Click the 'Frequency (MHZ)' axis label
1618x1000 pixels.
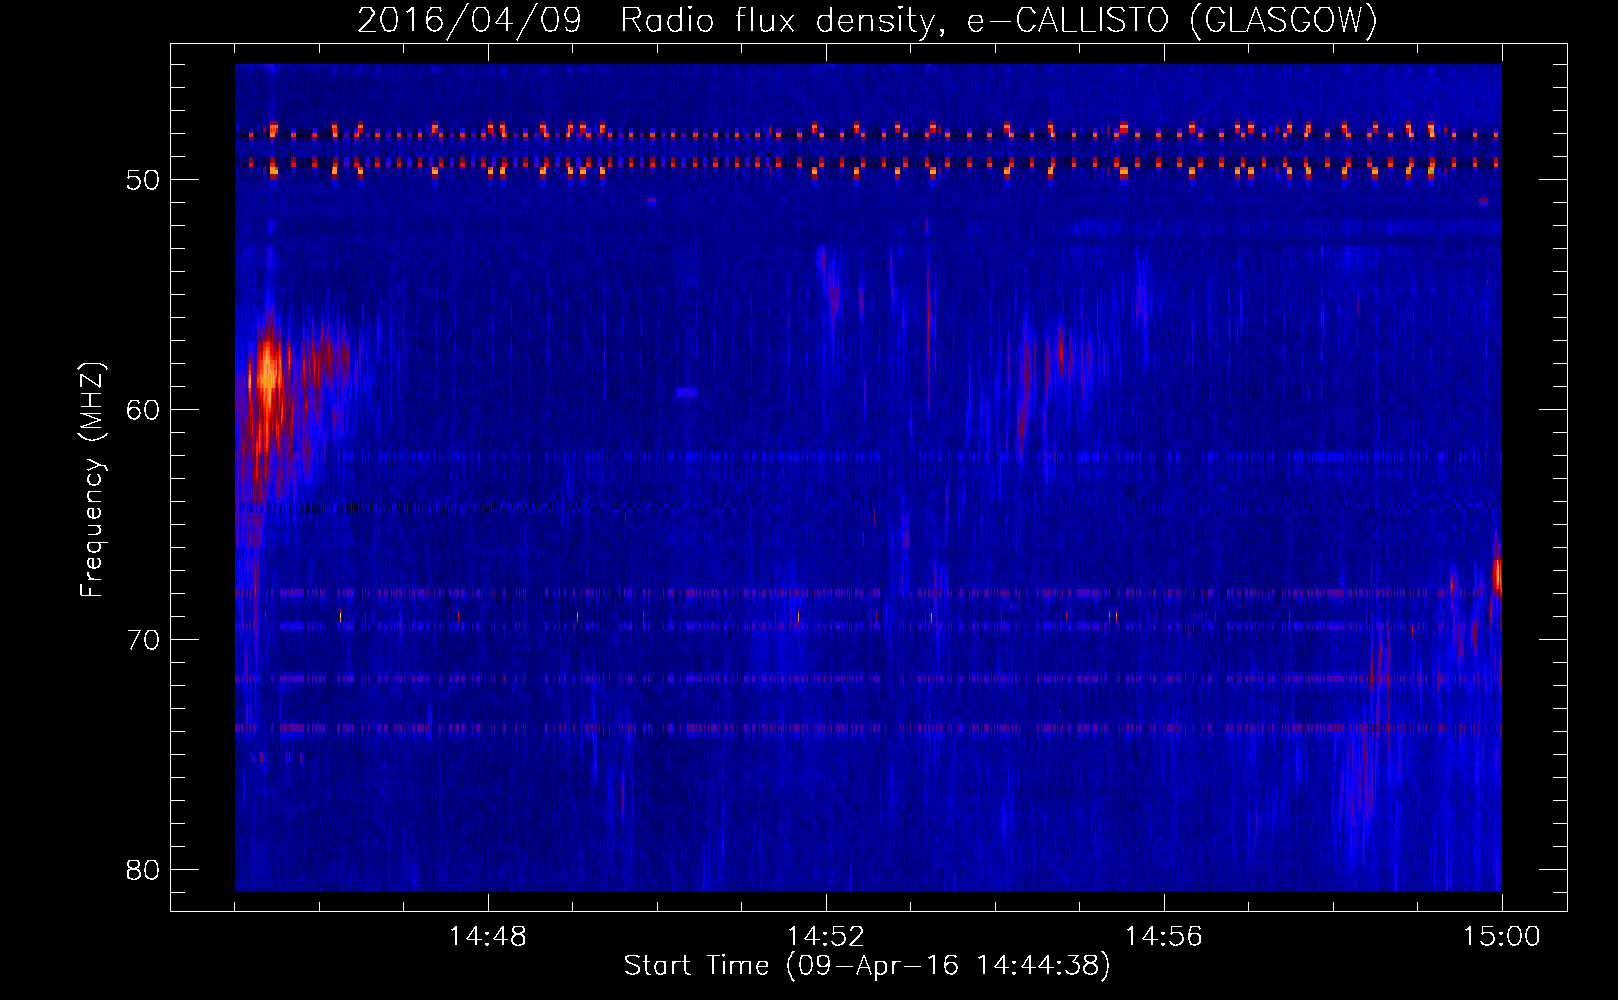coord(91,479)
